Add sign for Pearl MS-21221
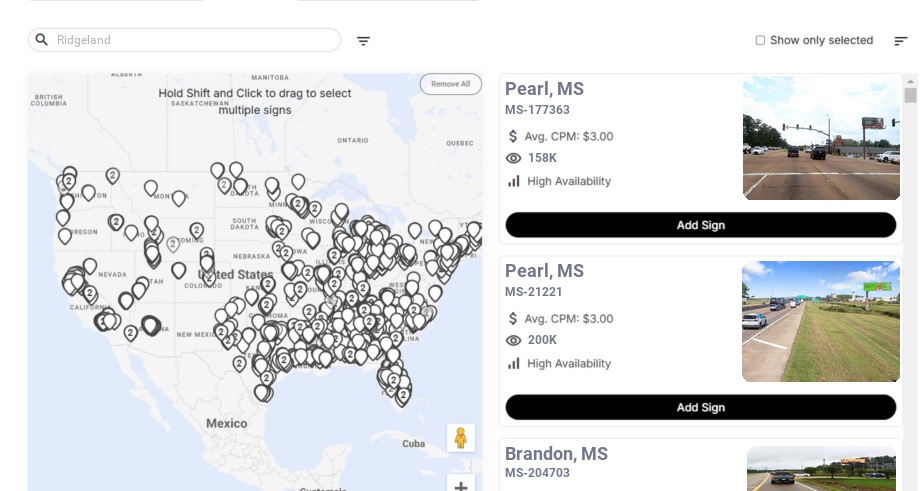Image resolution: width=920 pixels, height=491 pixels. point(700,407)
